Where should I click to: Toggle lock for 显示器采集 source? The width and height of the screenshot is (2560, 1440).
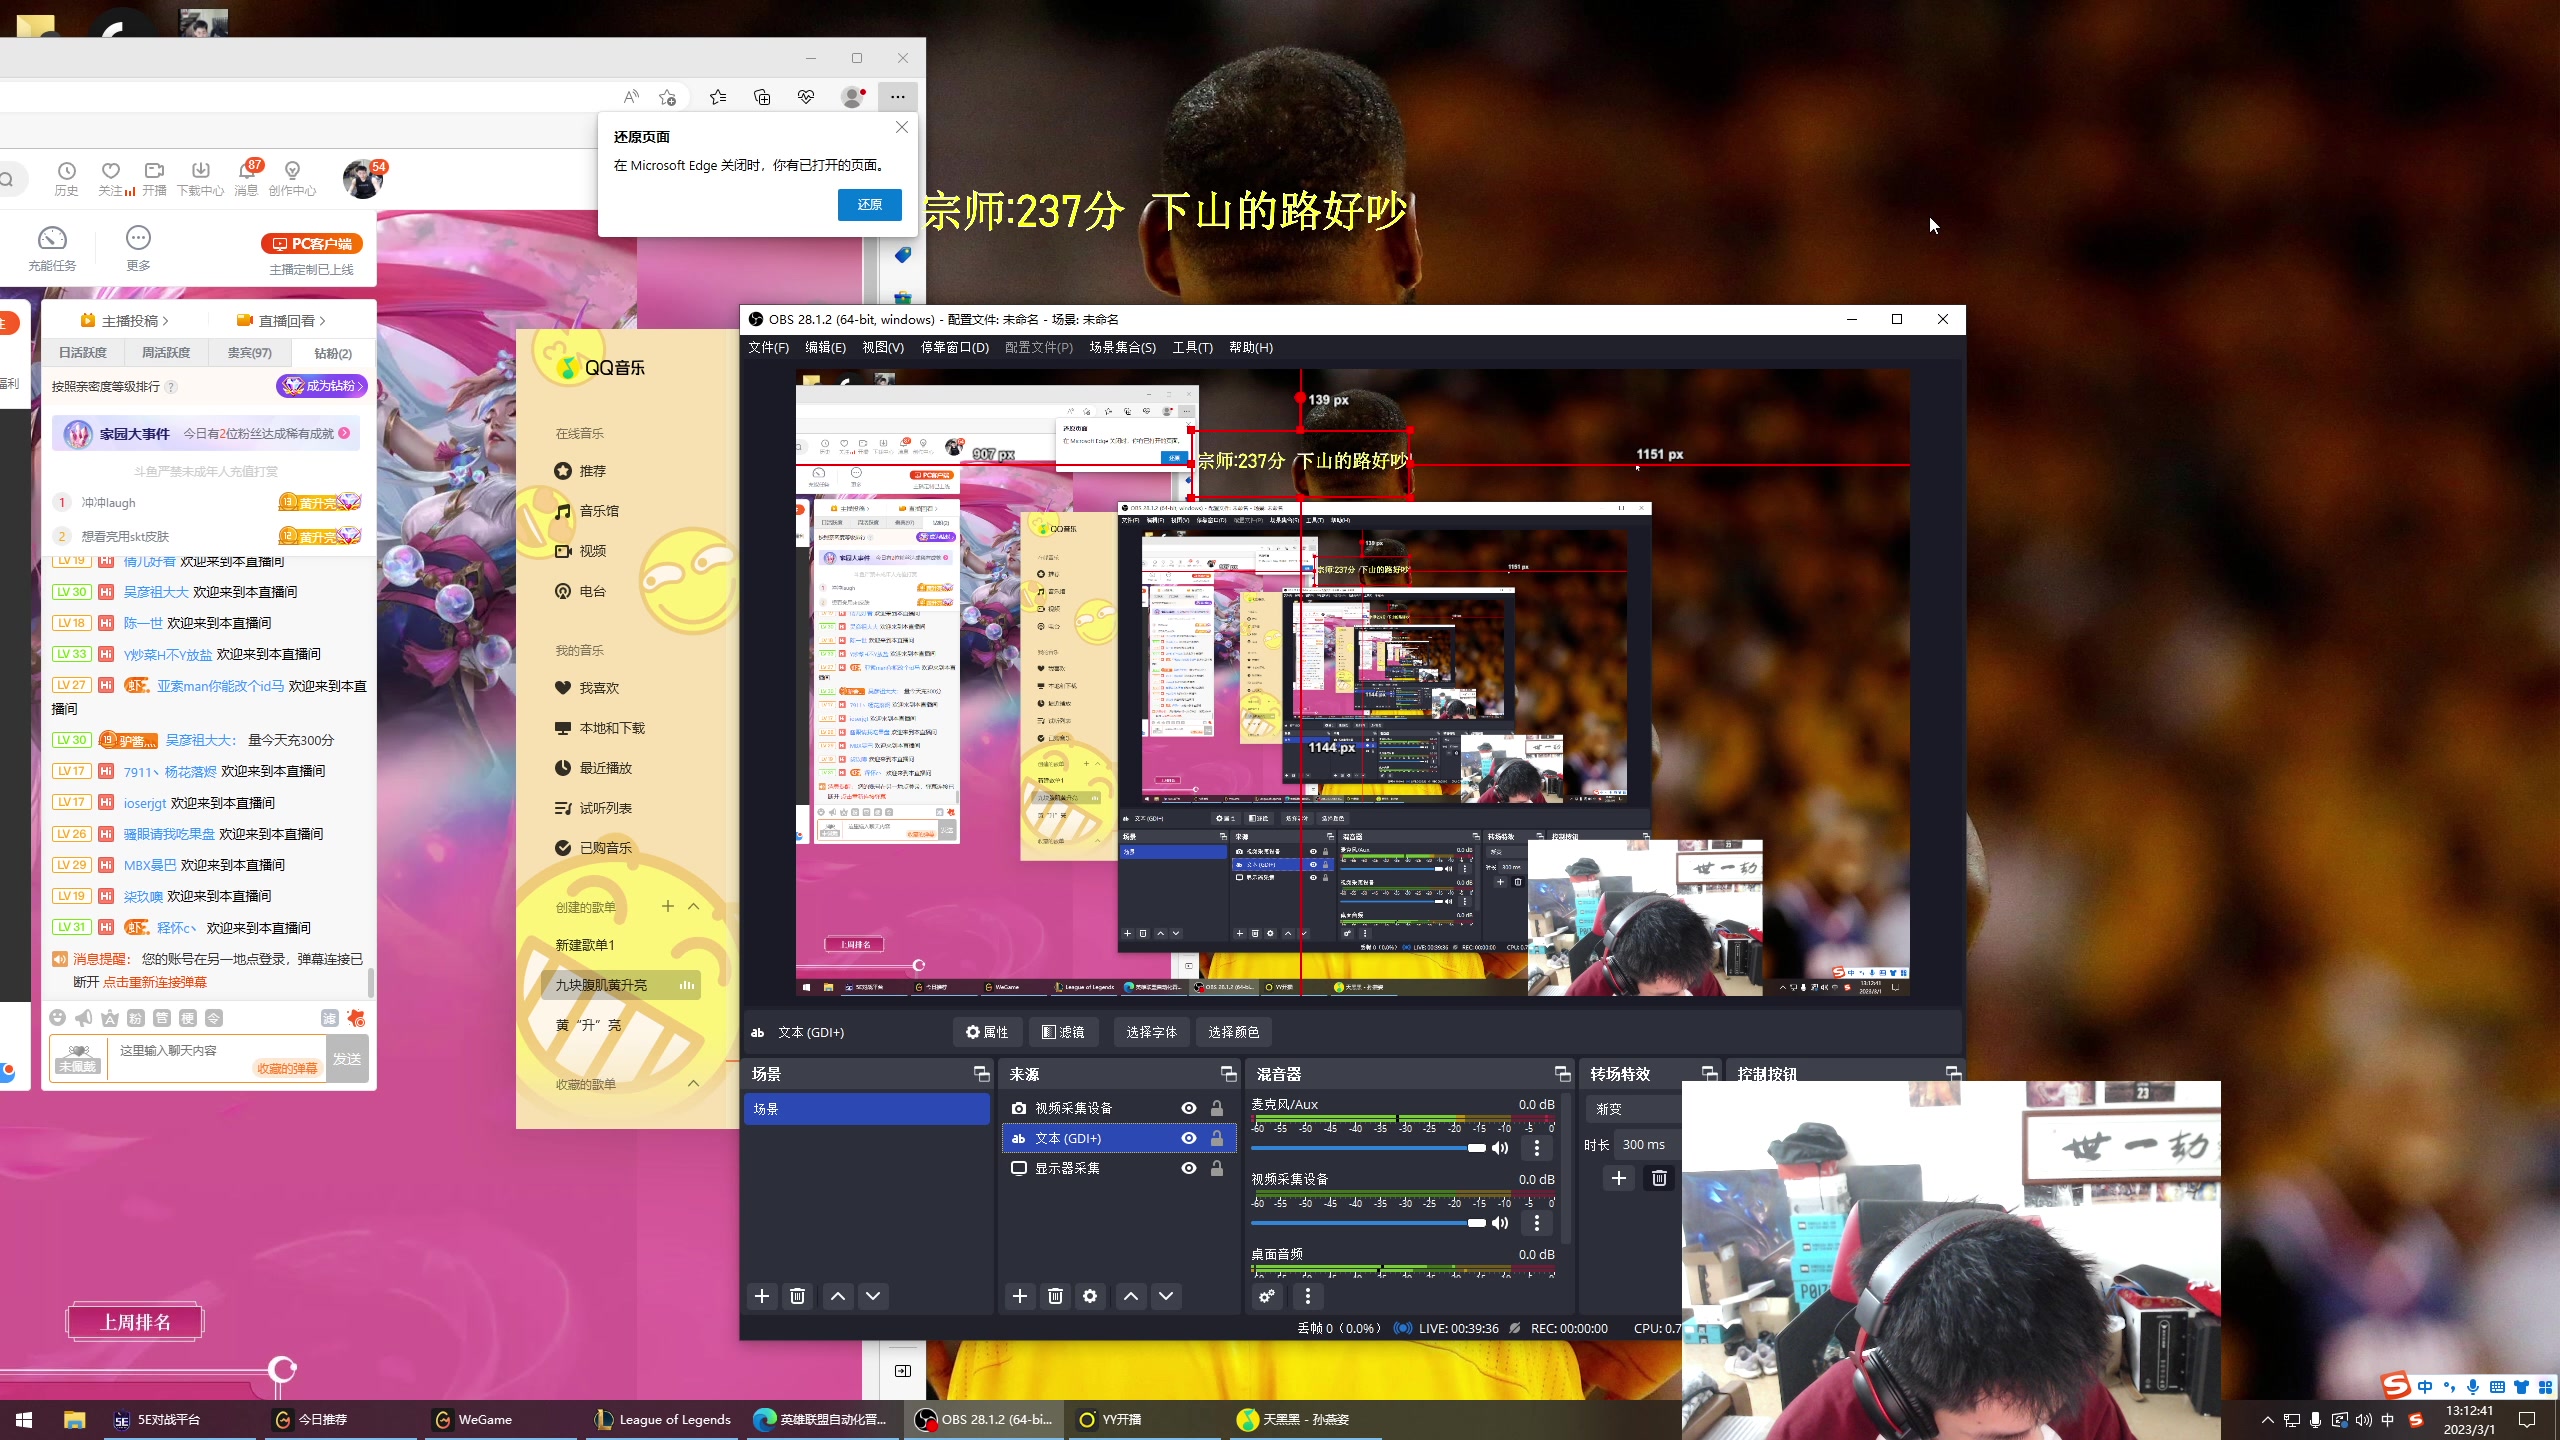[1217, 1168]
